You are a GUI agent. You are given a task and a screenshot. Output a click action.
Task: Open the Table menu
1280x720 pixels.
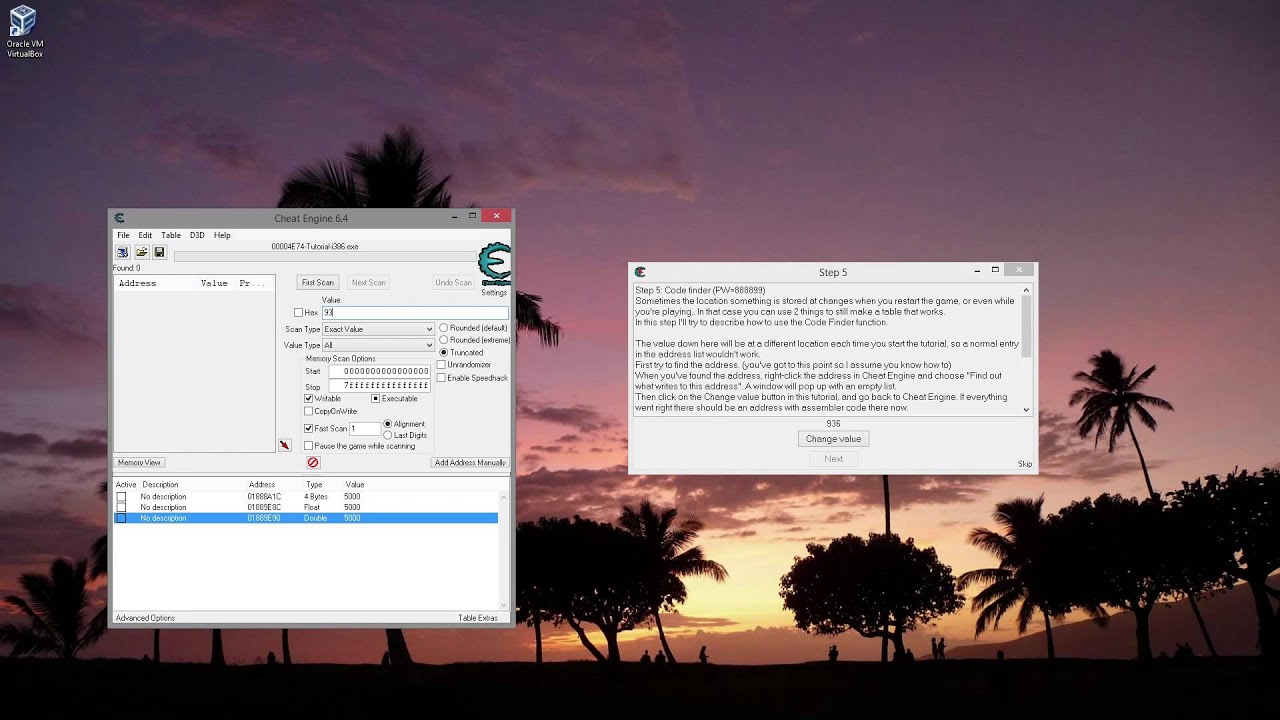[x=171, y=235]
